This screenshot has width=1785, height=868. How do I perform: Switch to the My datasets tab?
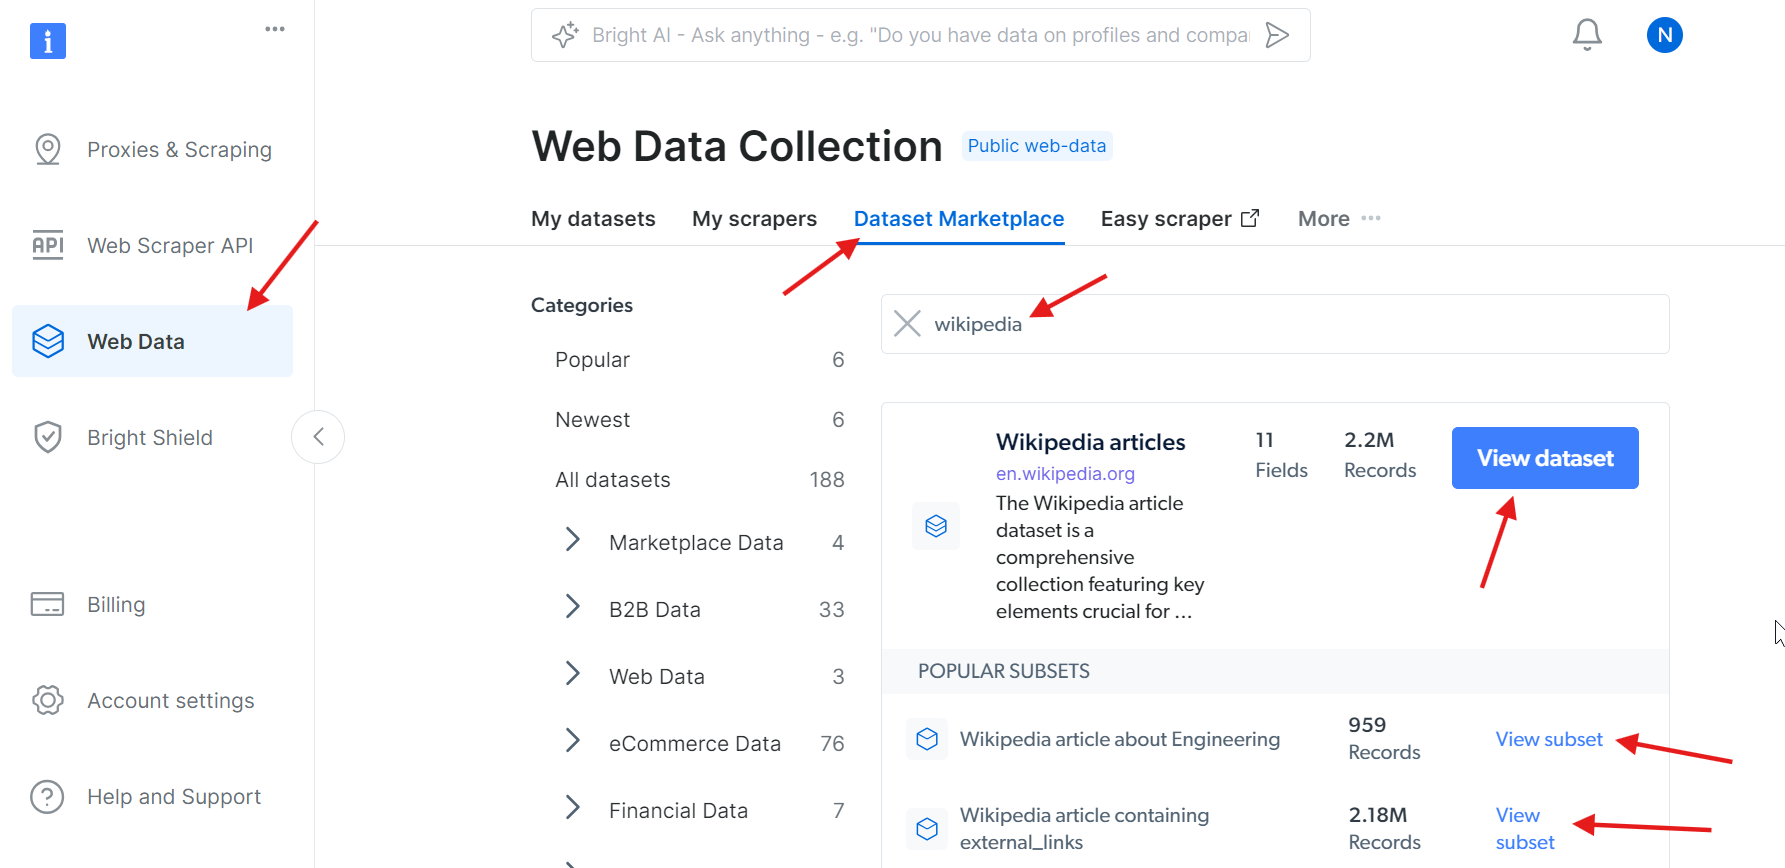[x=593, y=218]
